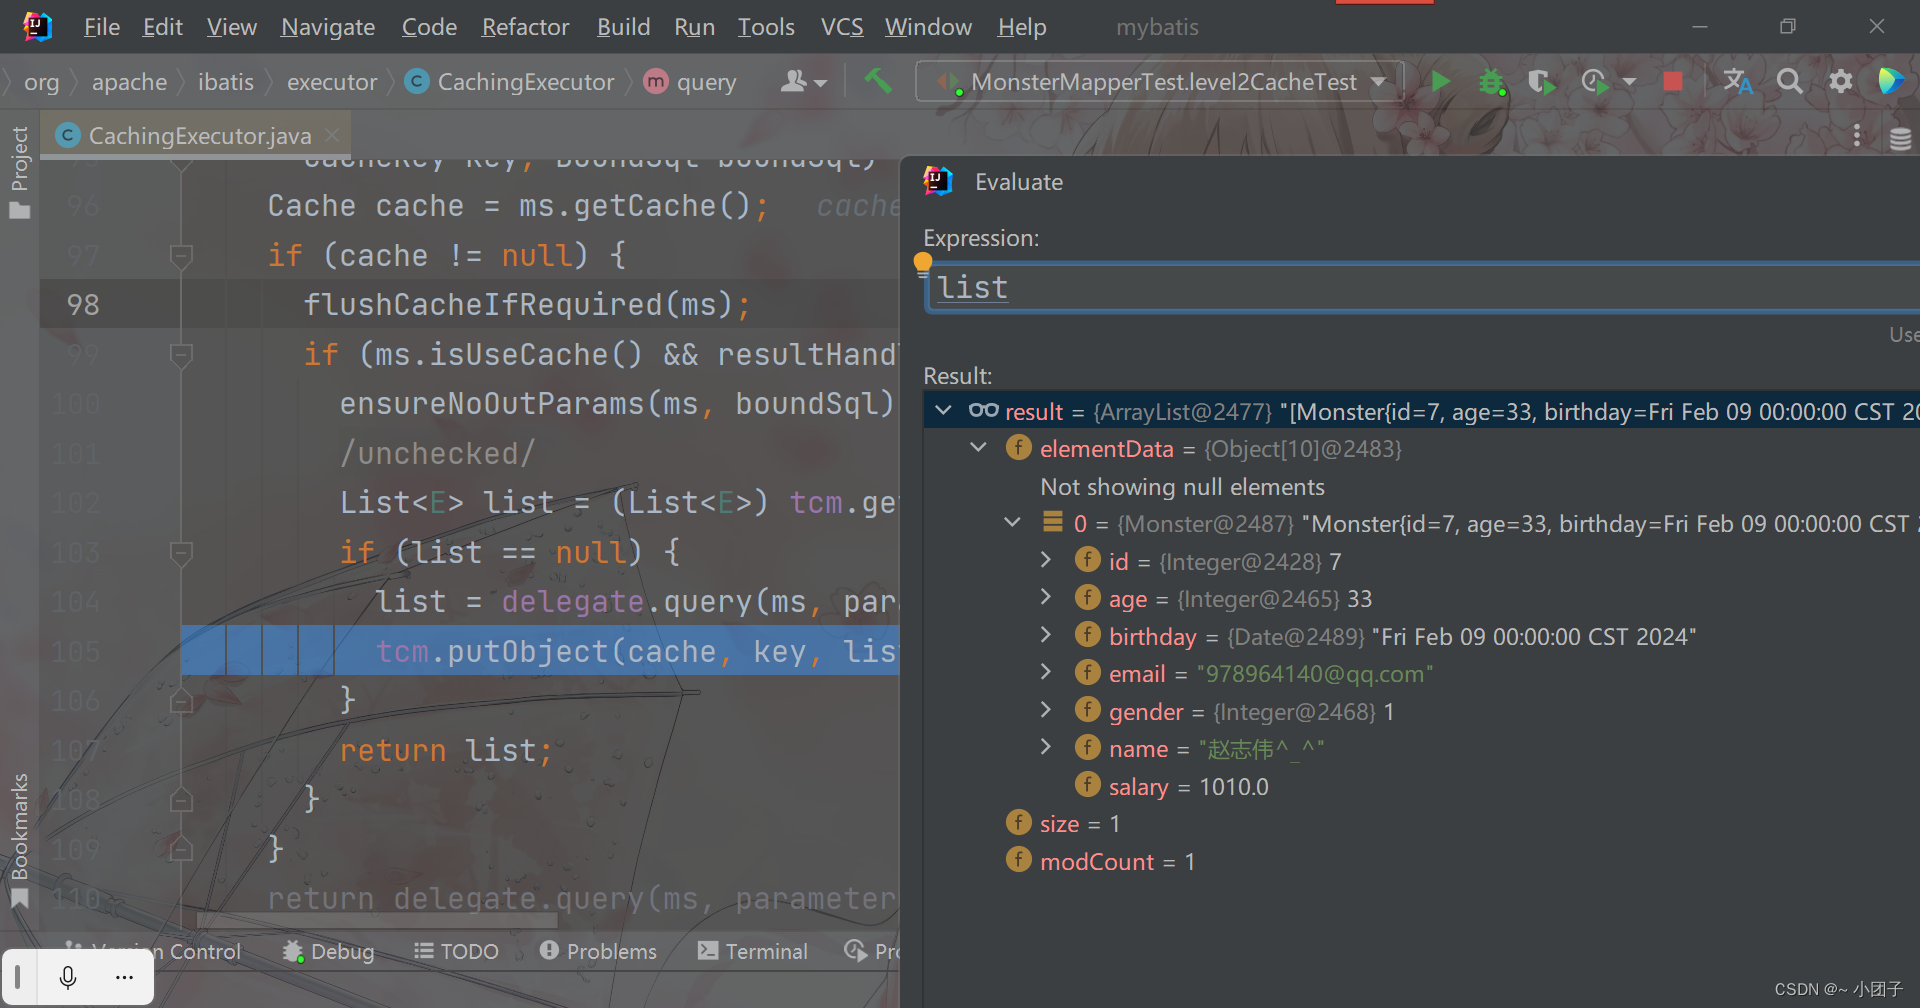1920x1008 pixels.
Task: Click the ibatis breadcrumb
Action: coord(226,82)
